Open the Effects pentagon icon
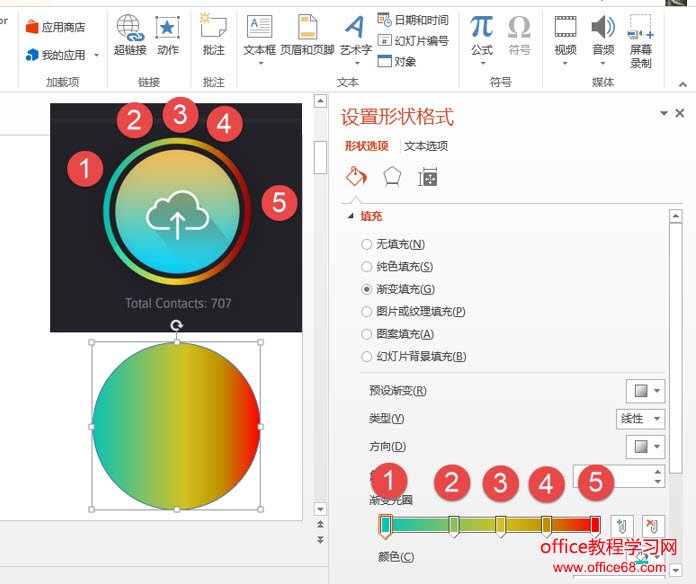Viewport: 696px width, 584px height. pos(392,177)
